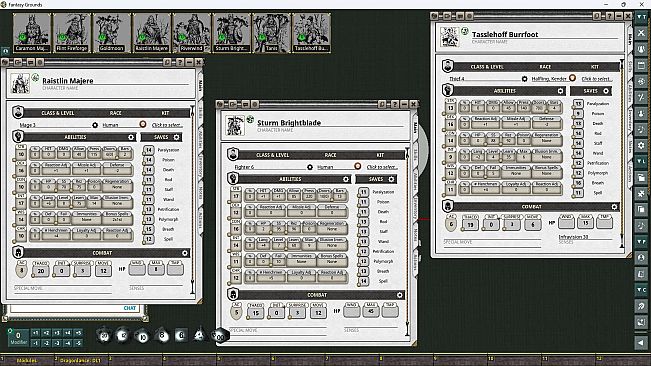Screen dimensions: 651x366
Task: Open Halfling, Kender race link icon
Action: click(572, 78)
